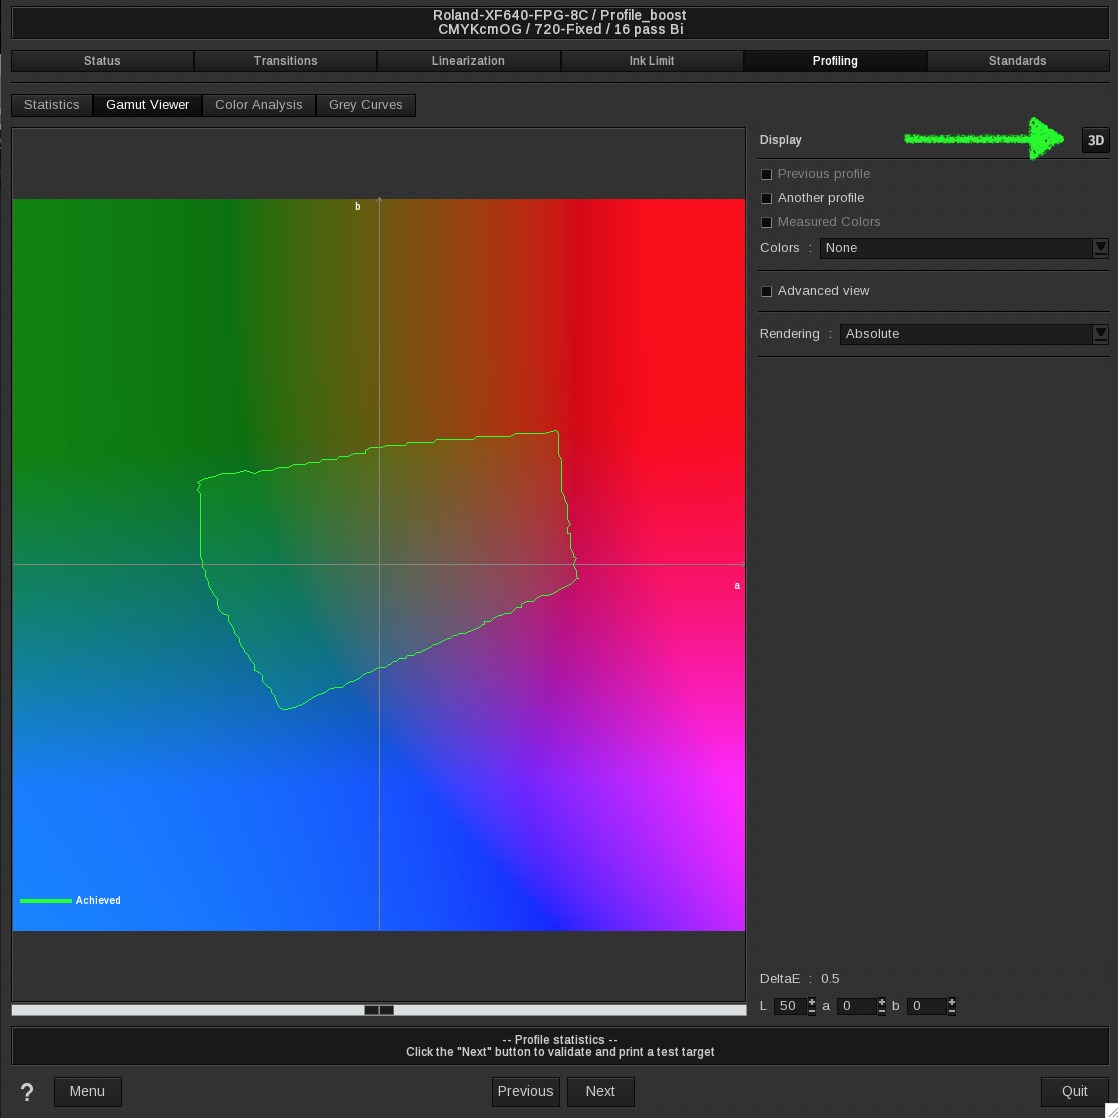Enable the Previous profile display
1118x1118 pixels.
coord(766,174)
